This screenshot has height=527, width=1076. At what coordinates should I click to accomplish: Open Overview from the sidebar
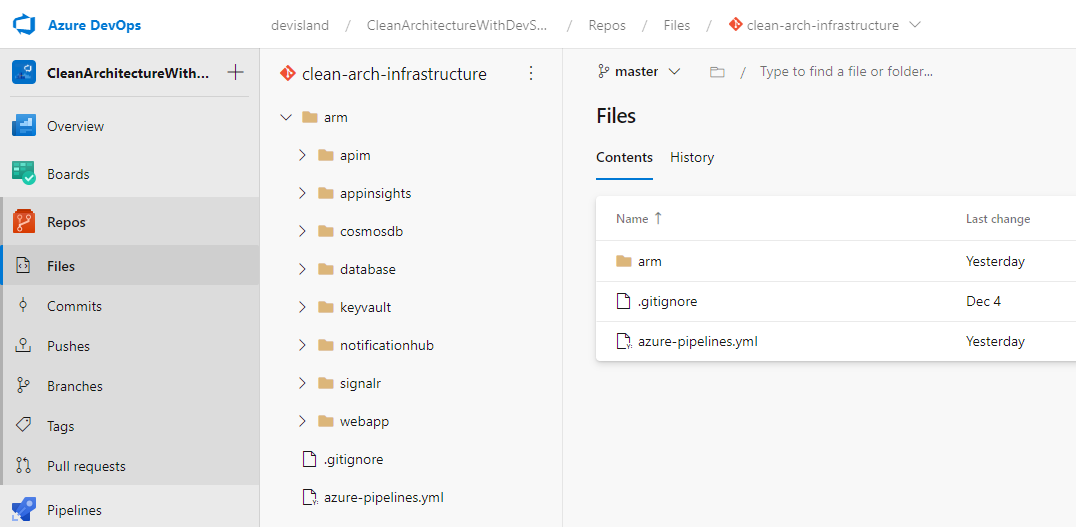[x=130, y=126]
